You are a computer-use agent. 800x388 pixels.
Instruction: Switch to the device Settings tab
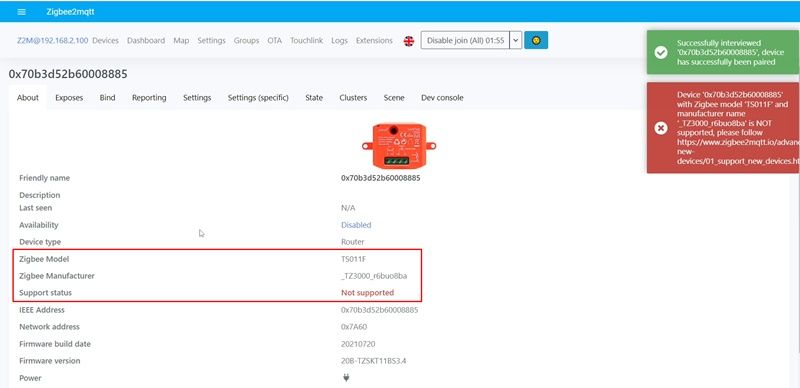click(197, 98)
